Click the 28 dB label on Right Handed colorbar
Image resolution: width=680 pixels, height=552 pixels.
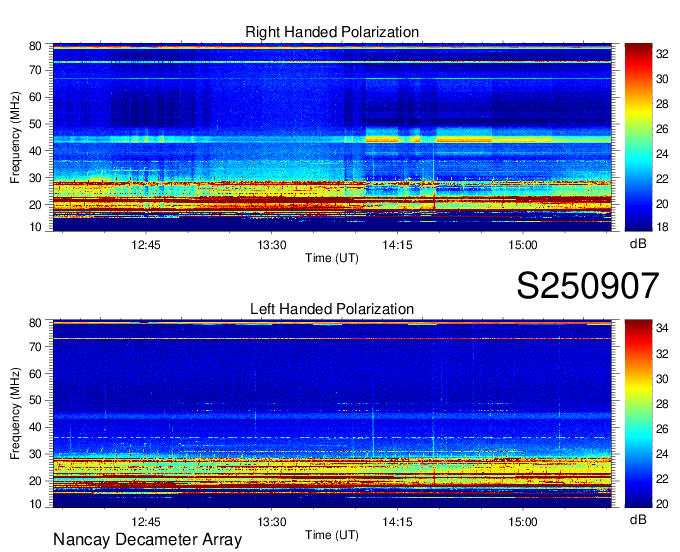pos(662,104)
